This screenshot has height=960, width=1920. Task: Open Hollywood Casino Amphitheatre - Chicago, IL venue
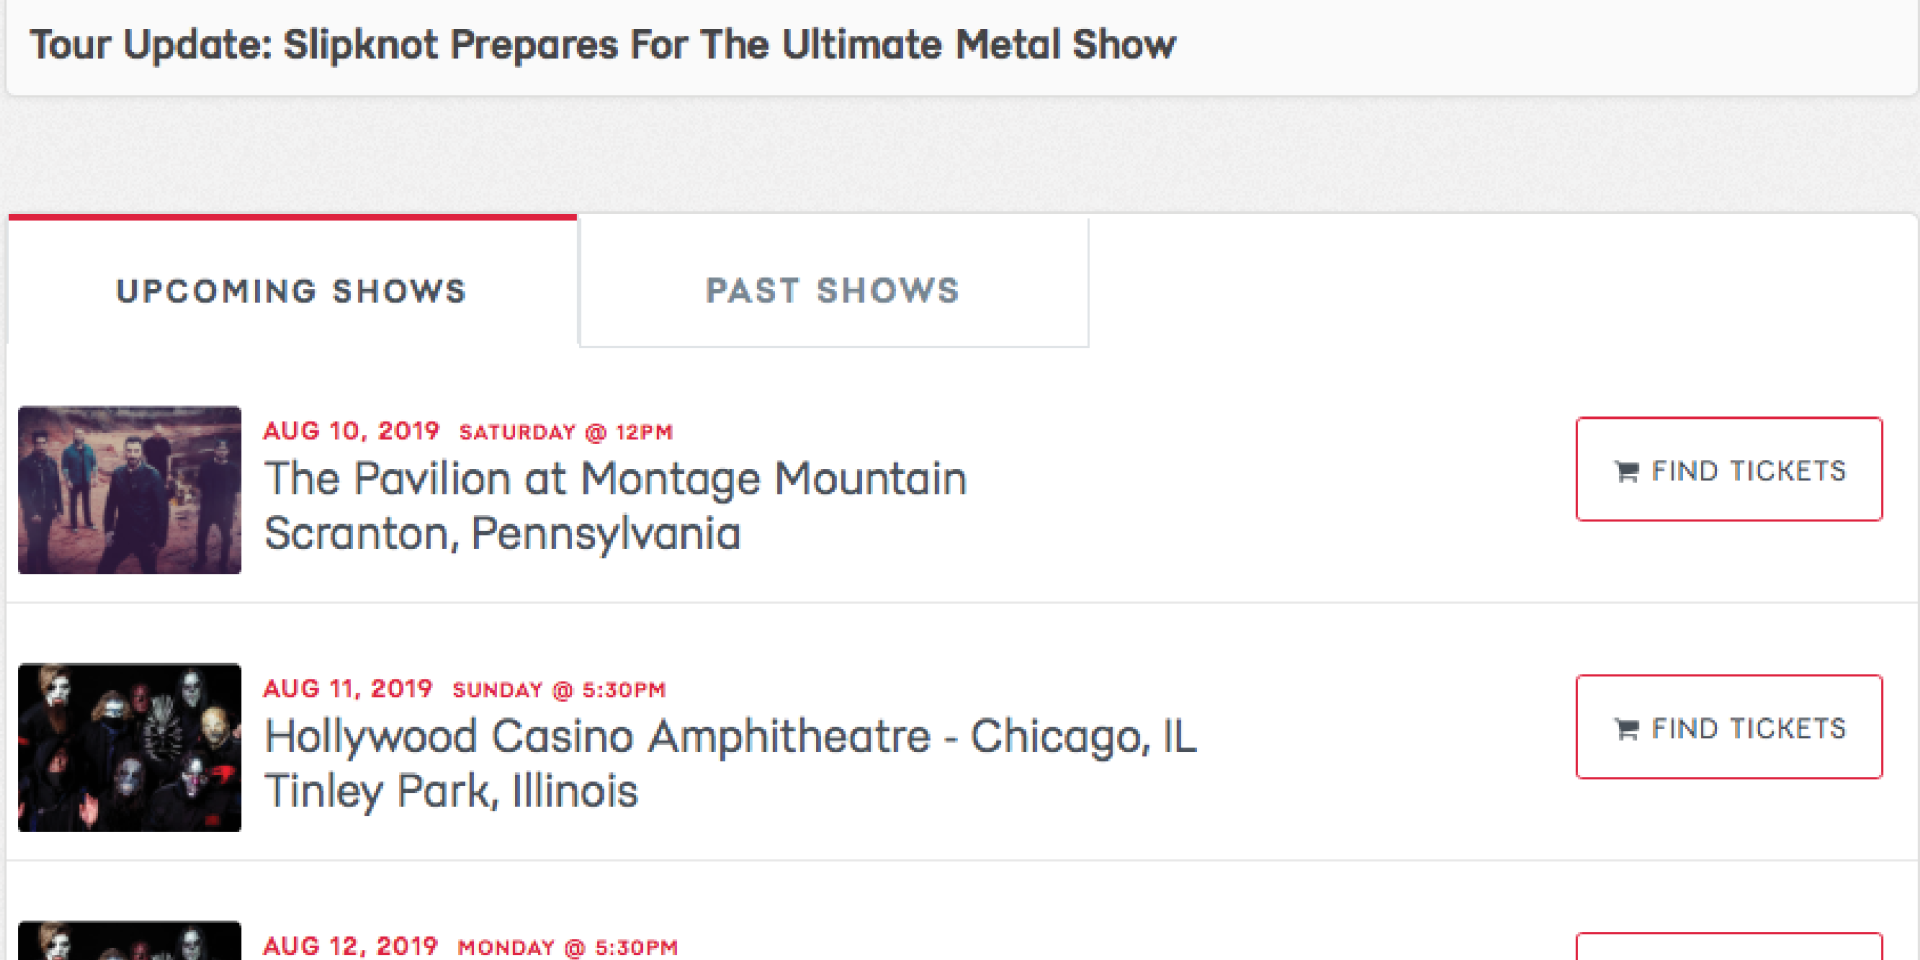click(x=730, y=737)
